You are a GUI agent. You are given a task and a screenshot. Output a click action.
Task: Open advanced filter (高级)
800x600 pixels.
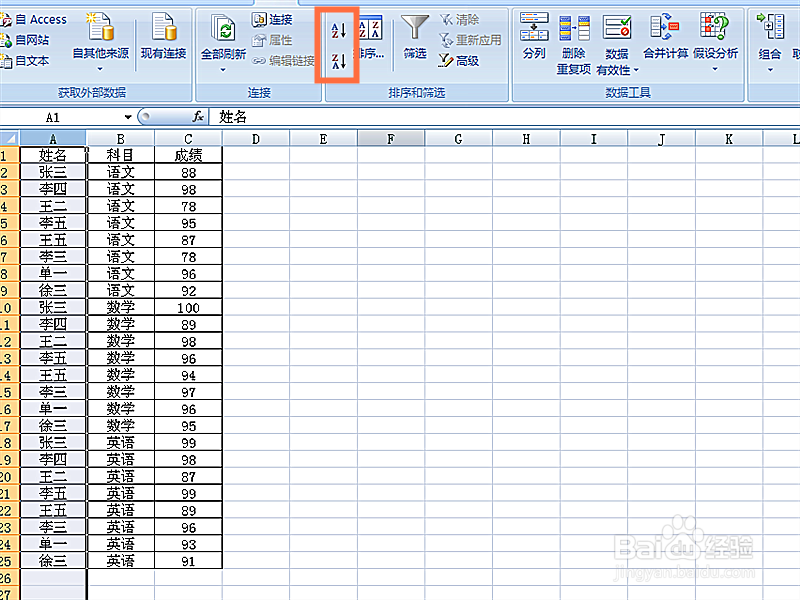click(459, 61)
